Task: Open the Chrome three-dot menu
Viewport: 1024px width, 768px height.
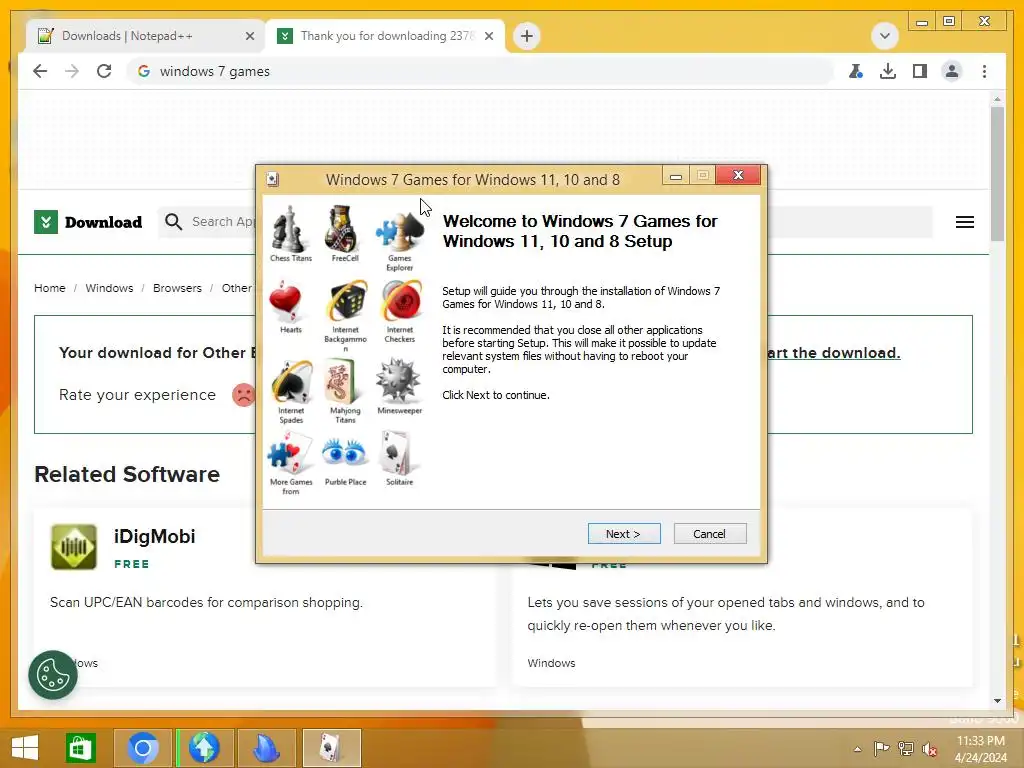Action: (x=984, y=71)
